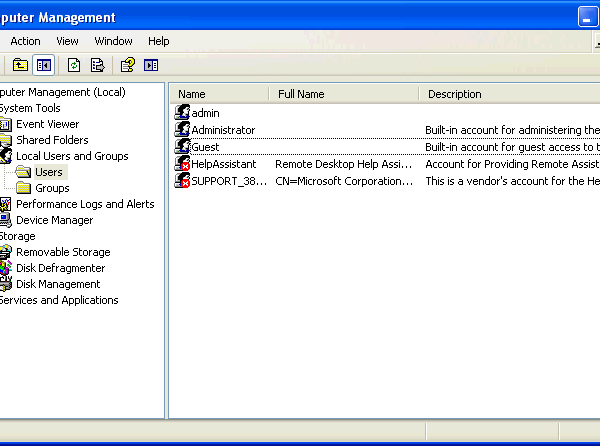
Task: Open the View menu
Action: pyautogui.click(x=67, y=41)
